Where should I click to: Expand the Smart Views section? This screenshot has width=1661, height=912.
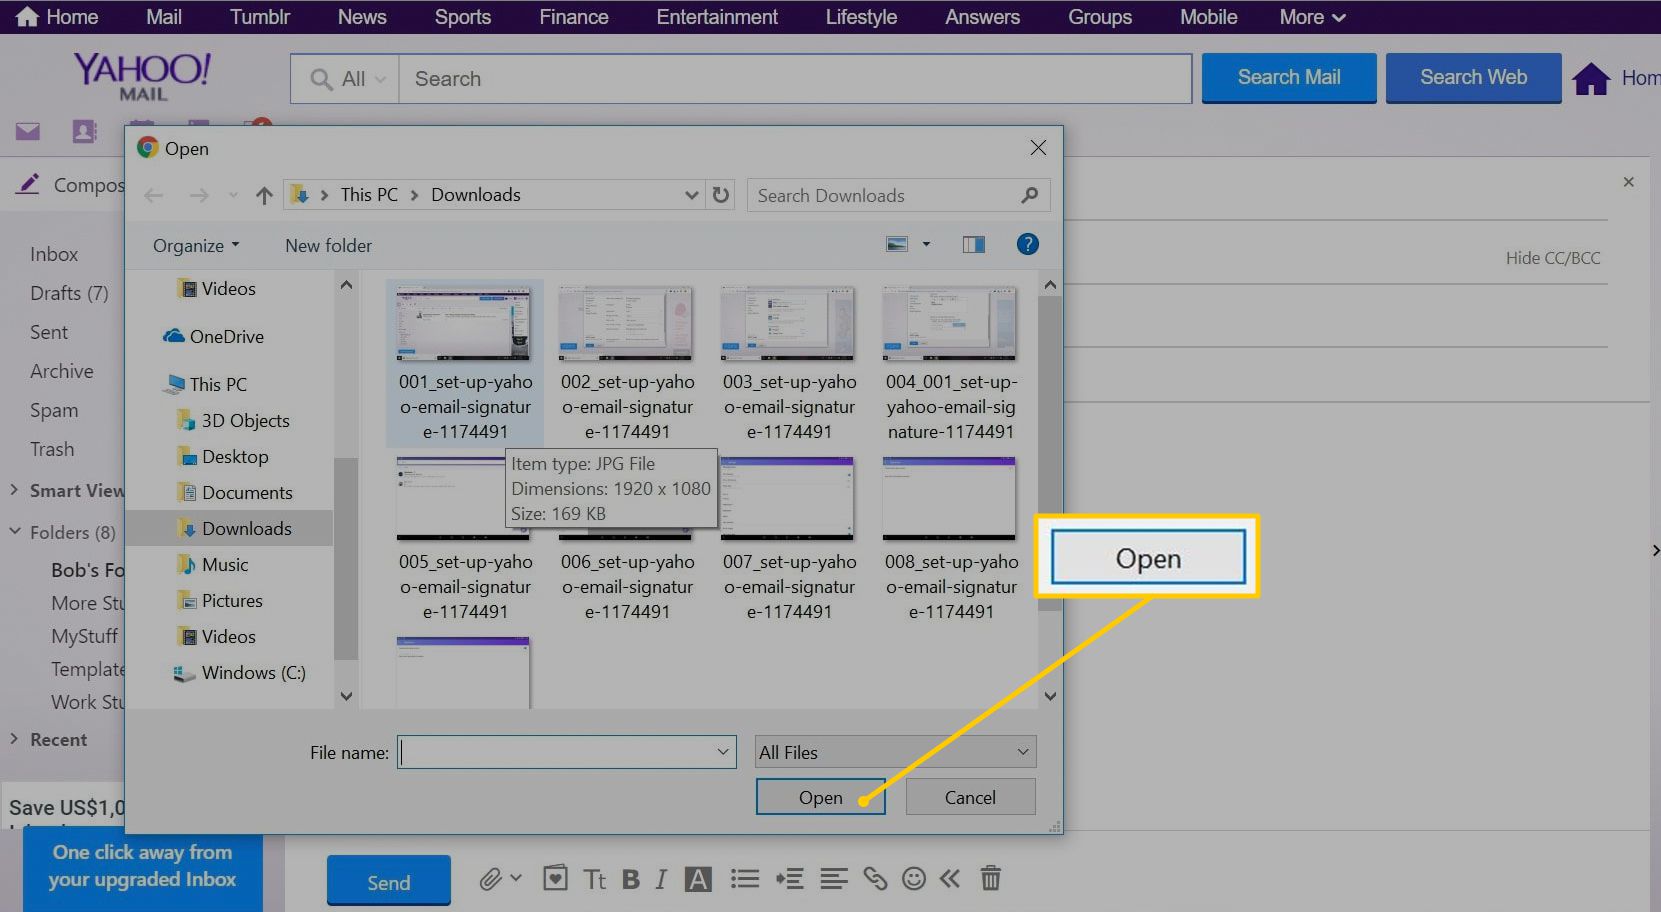click(14, 490)
